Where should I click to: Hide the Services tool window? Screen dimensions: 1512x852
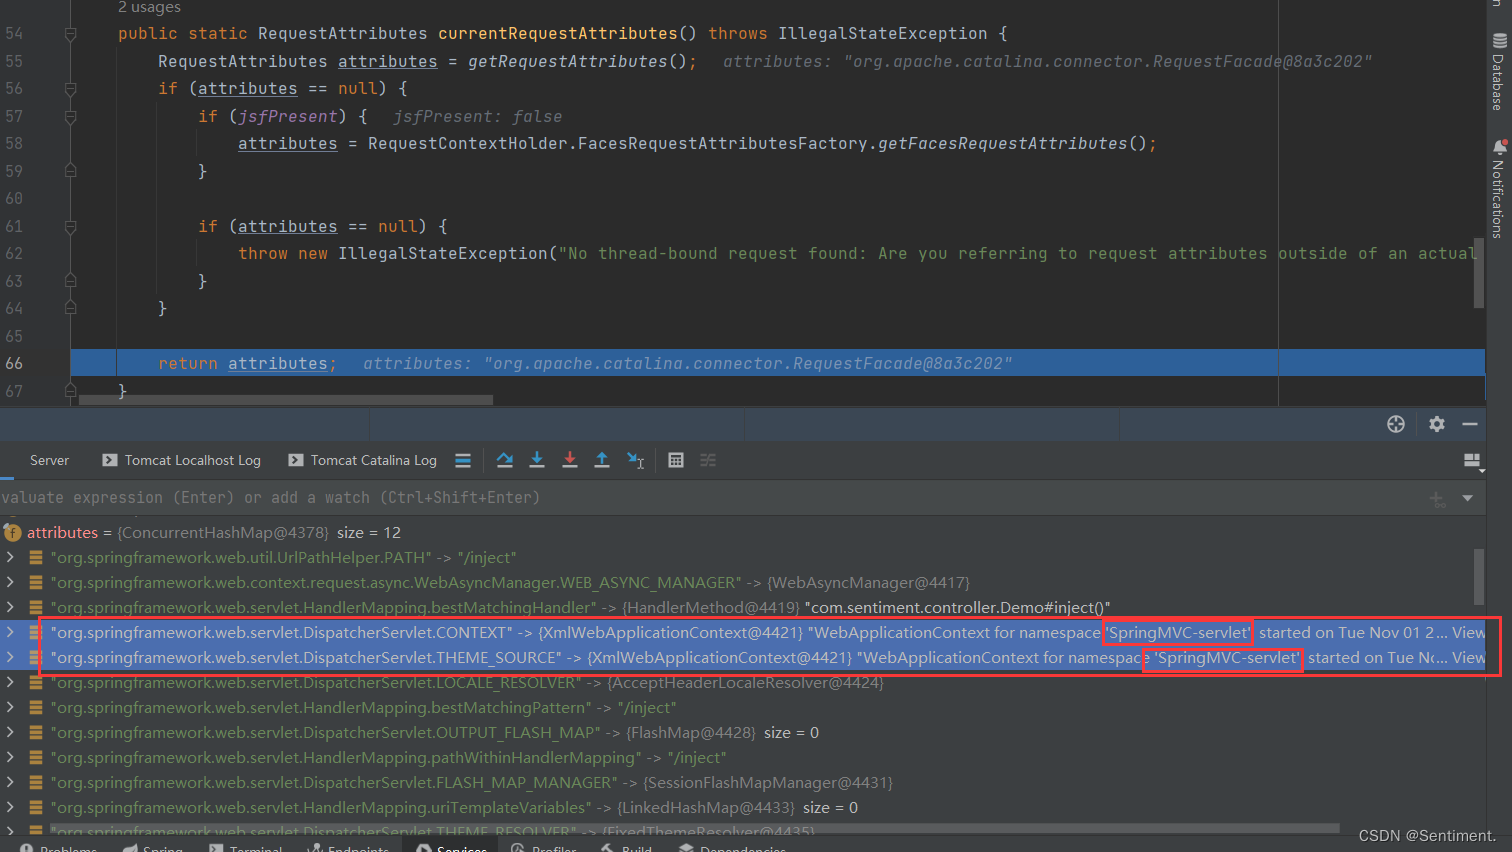1470,424
